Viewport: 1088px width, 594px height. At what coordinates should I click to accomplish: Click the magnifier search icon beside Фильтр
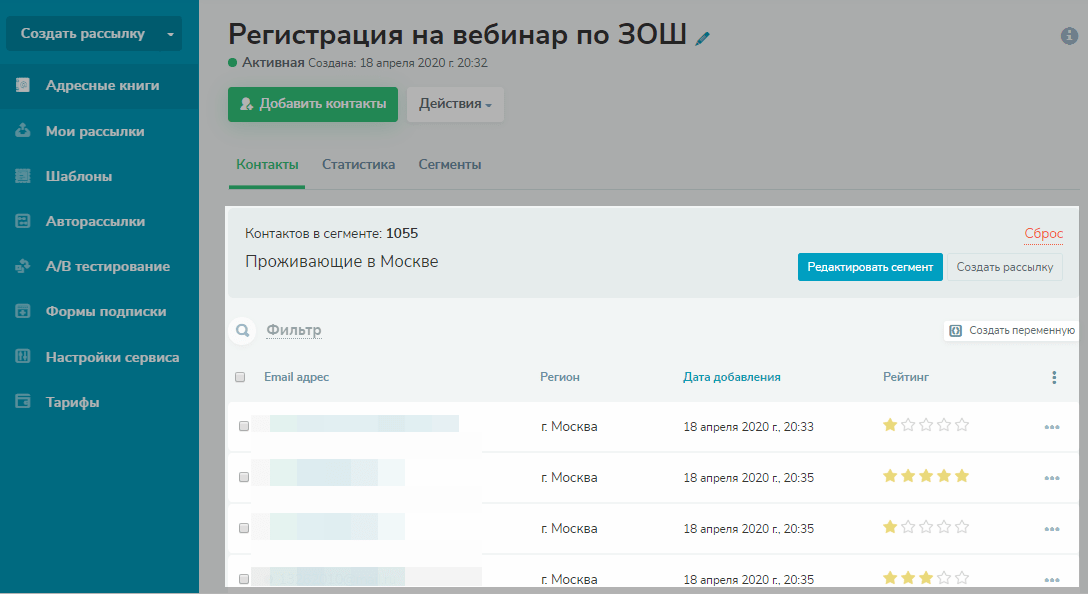click(241, 330)
